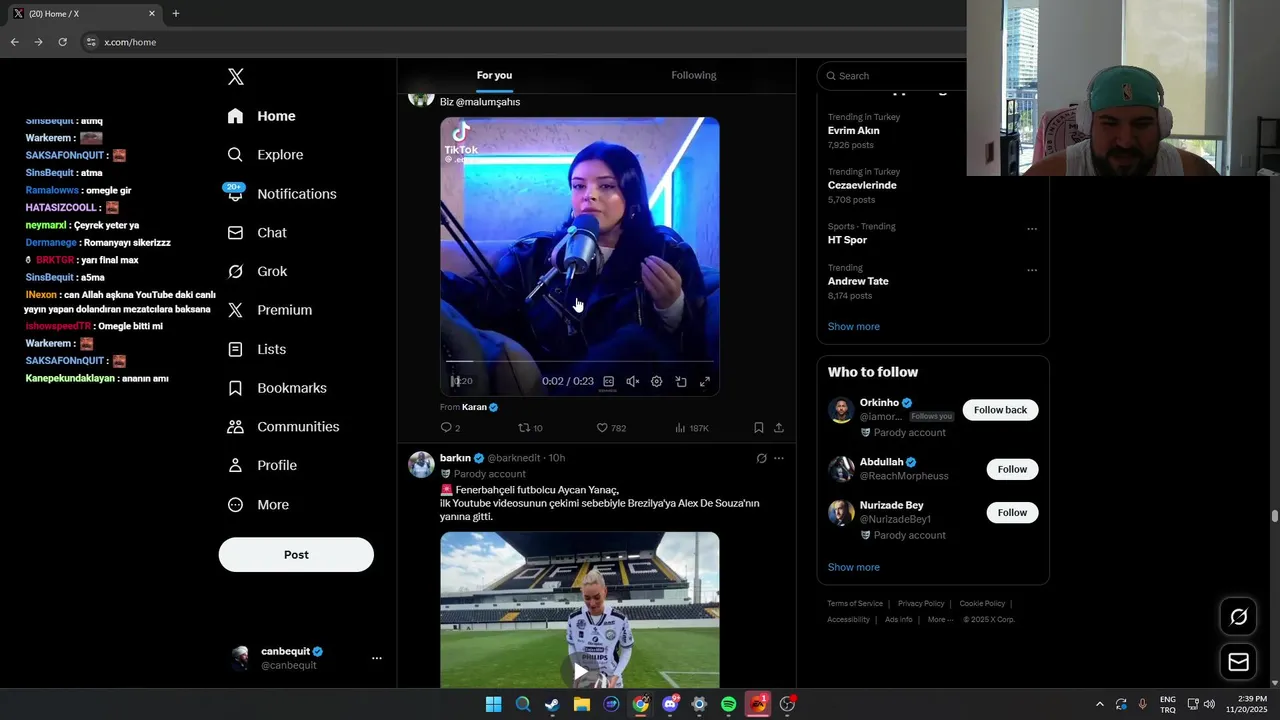Switch to the Following tab
1280x720 pixels.
coord(693,76)
